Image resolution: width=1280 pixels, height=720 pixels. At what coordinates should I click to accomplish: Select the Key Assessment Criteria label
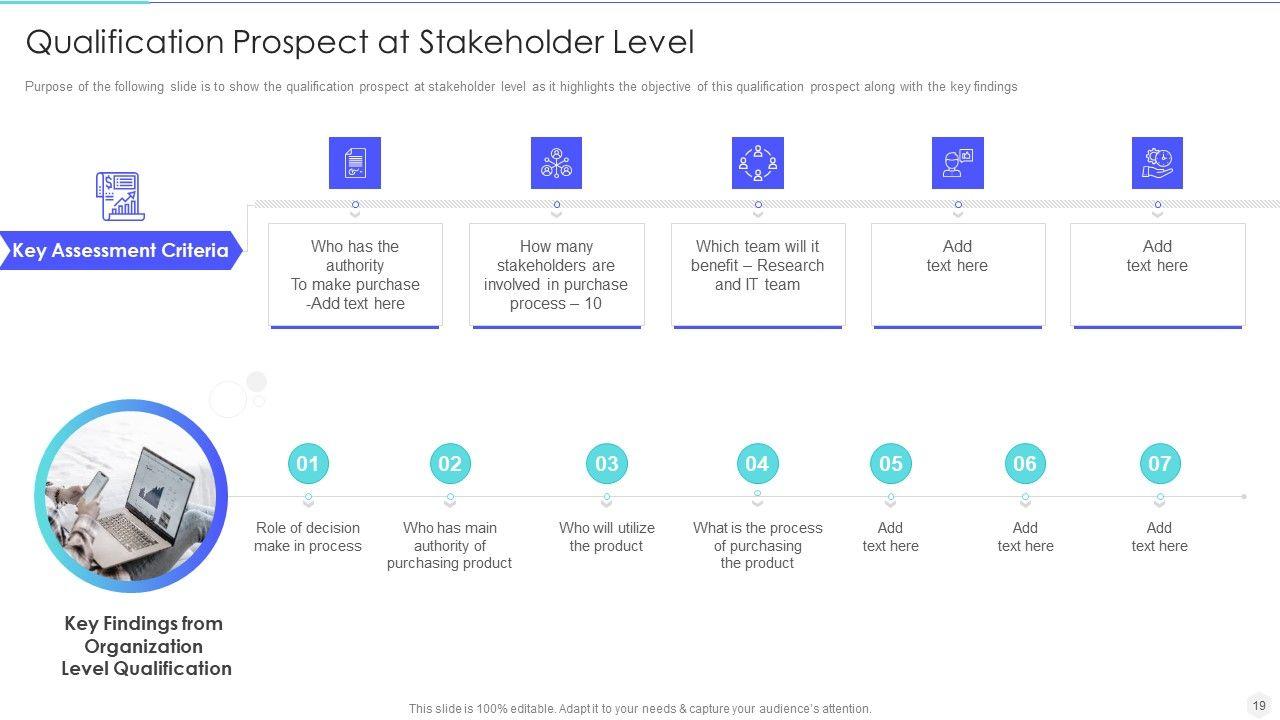point(120,251)
